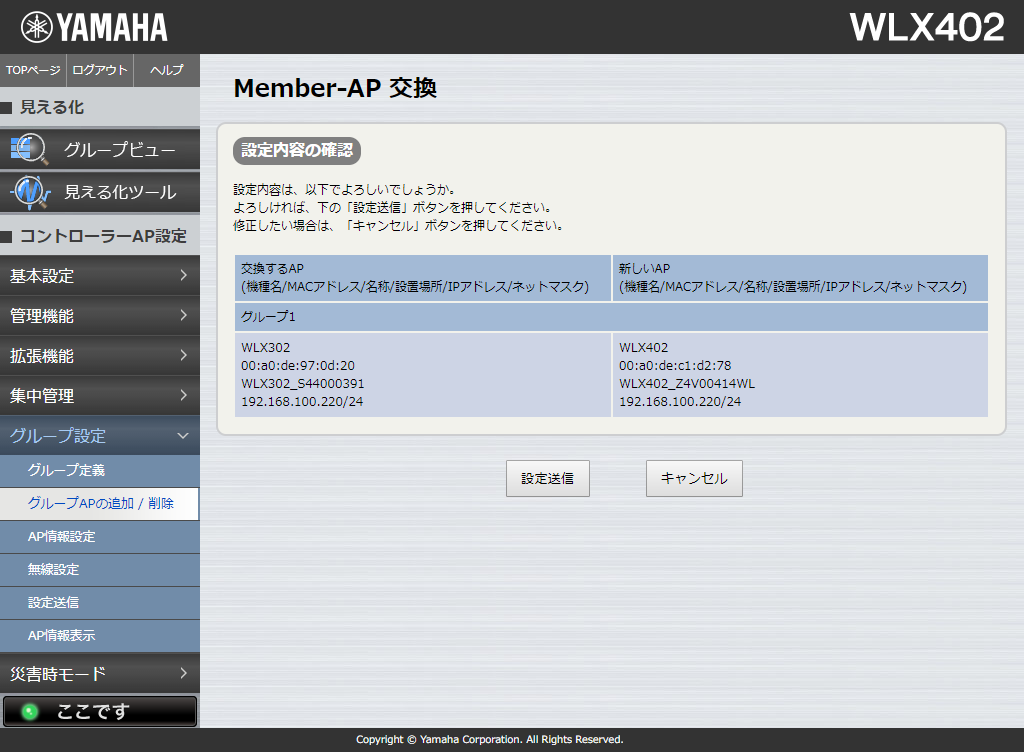This screenshot has height=752, width=1024.
Task: Open the AP情報表示 submenu item
Action: pos(62,636)
